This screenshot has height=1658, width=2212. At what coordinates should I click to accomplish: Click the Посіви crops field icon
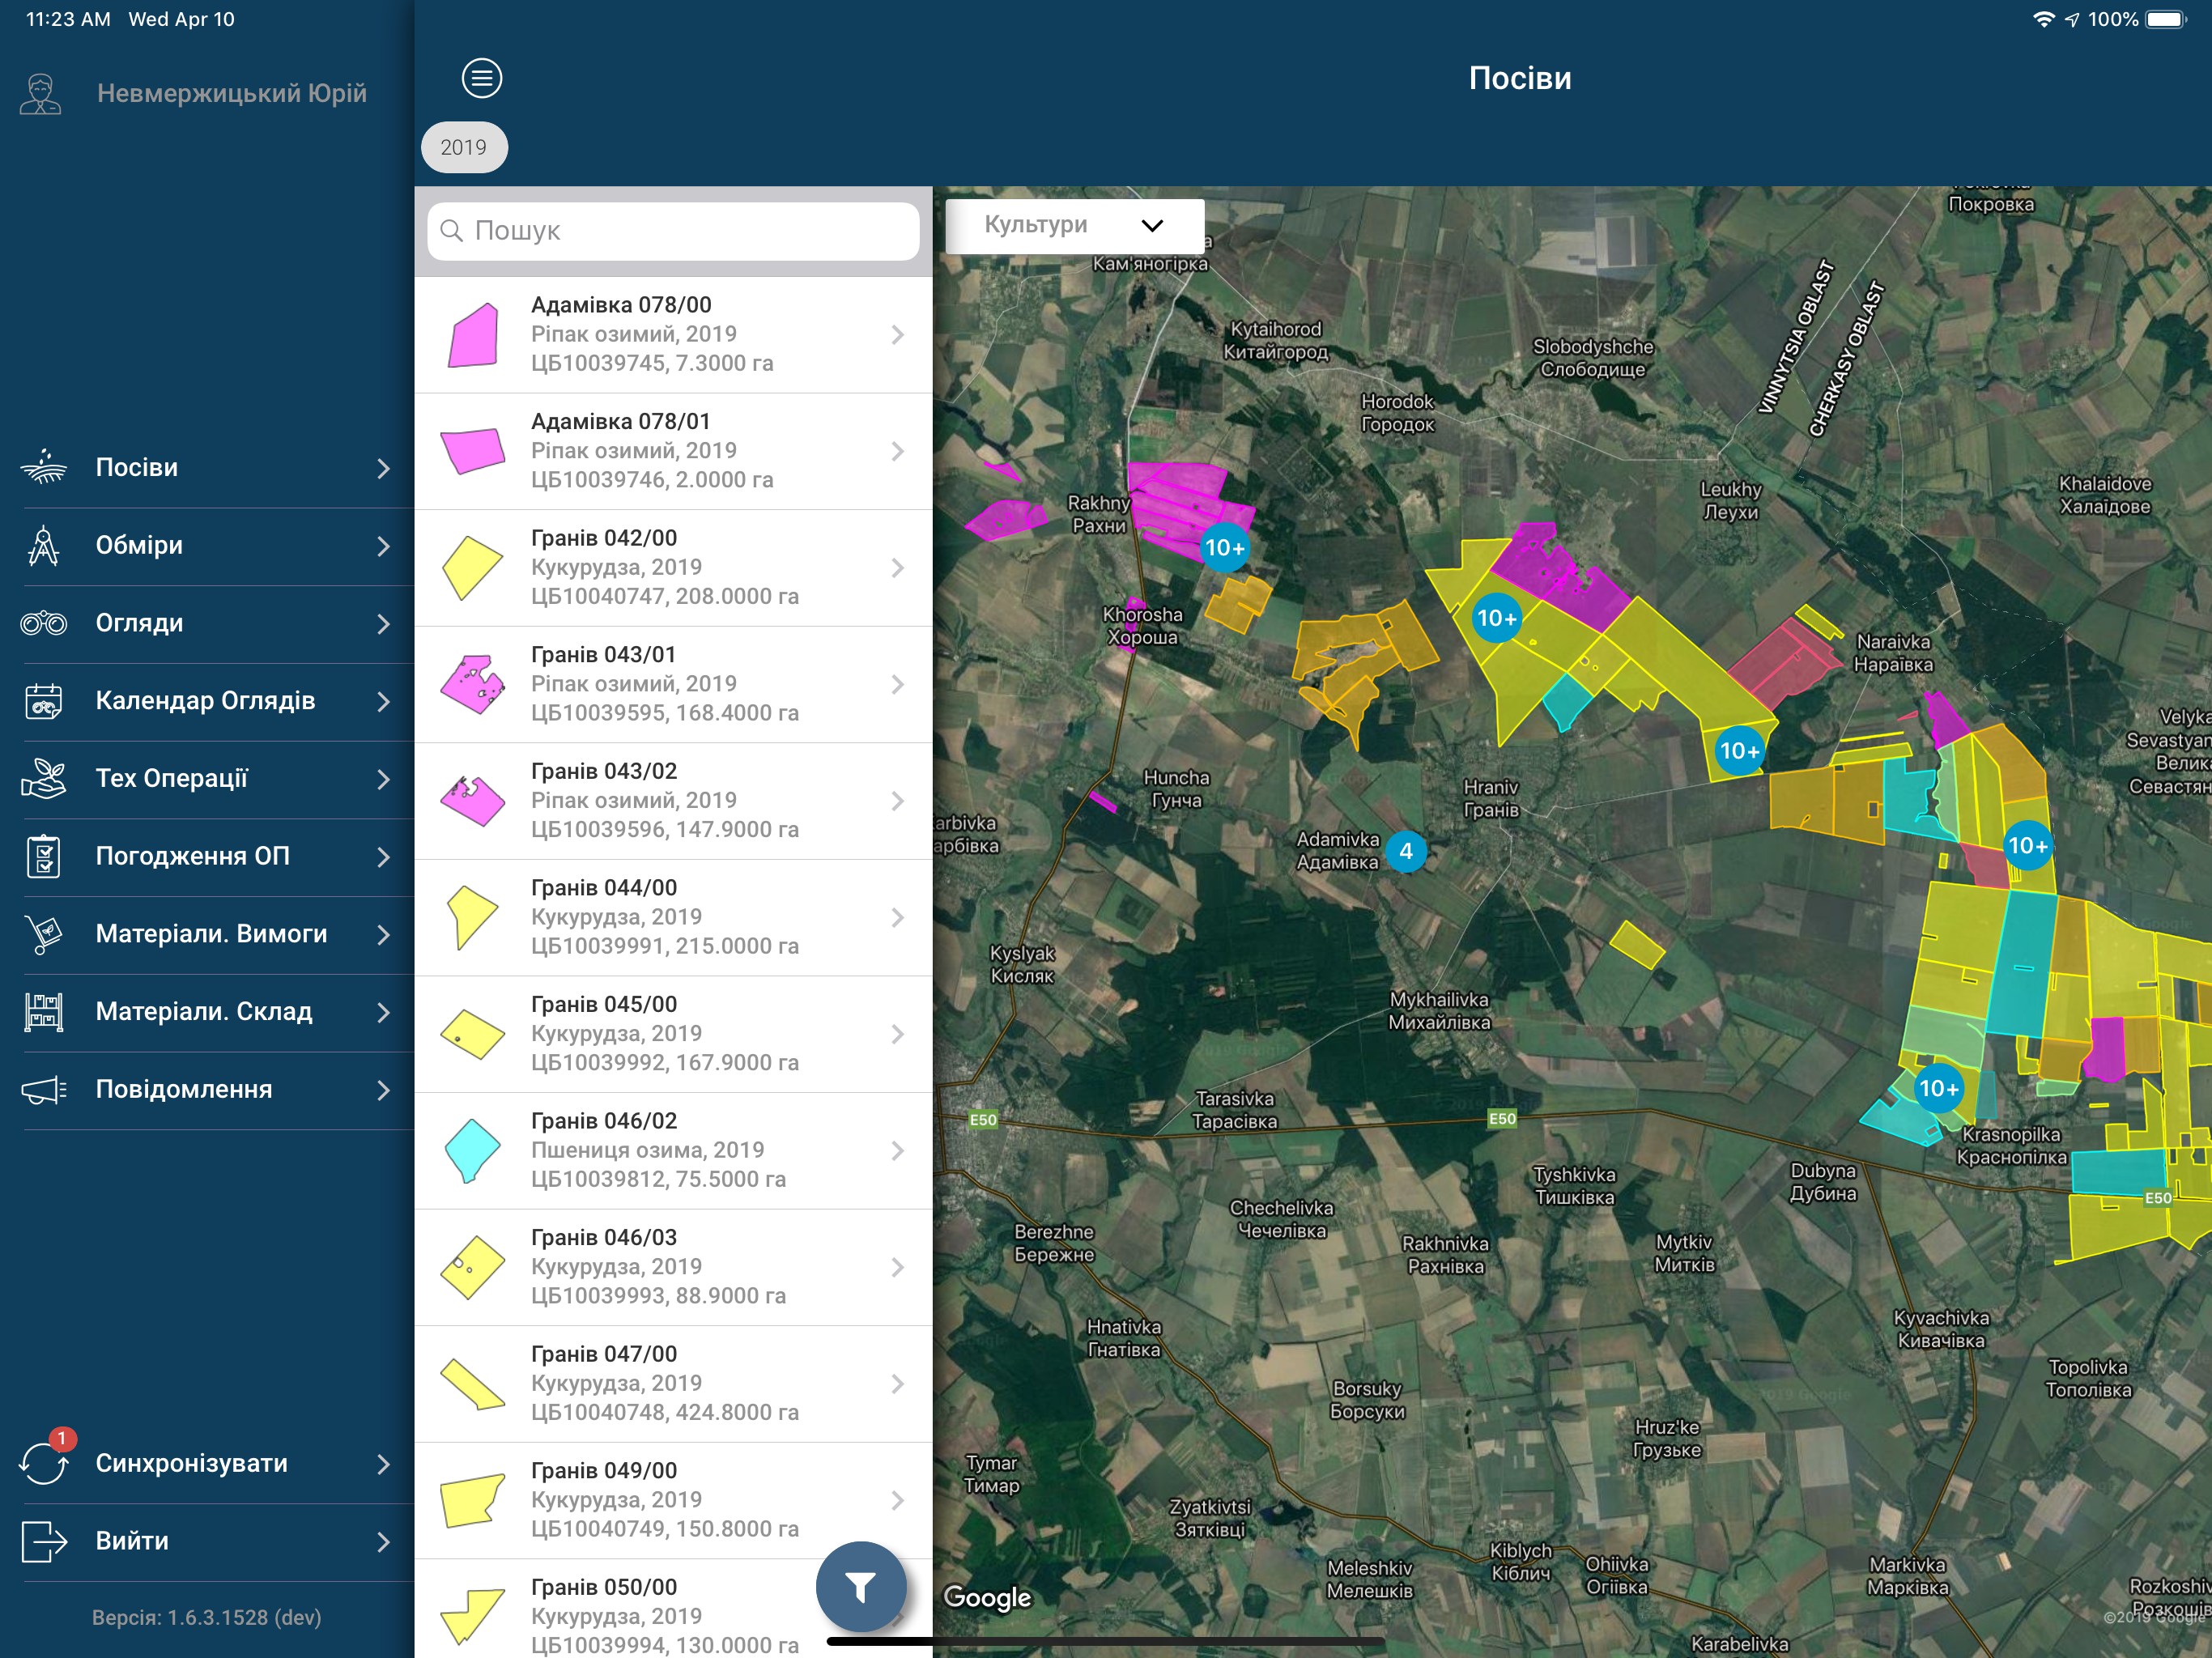[43, 467]
